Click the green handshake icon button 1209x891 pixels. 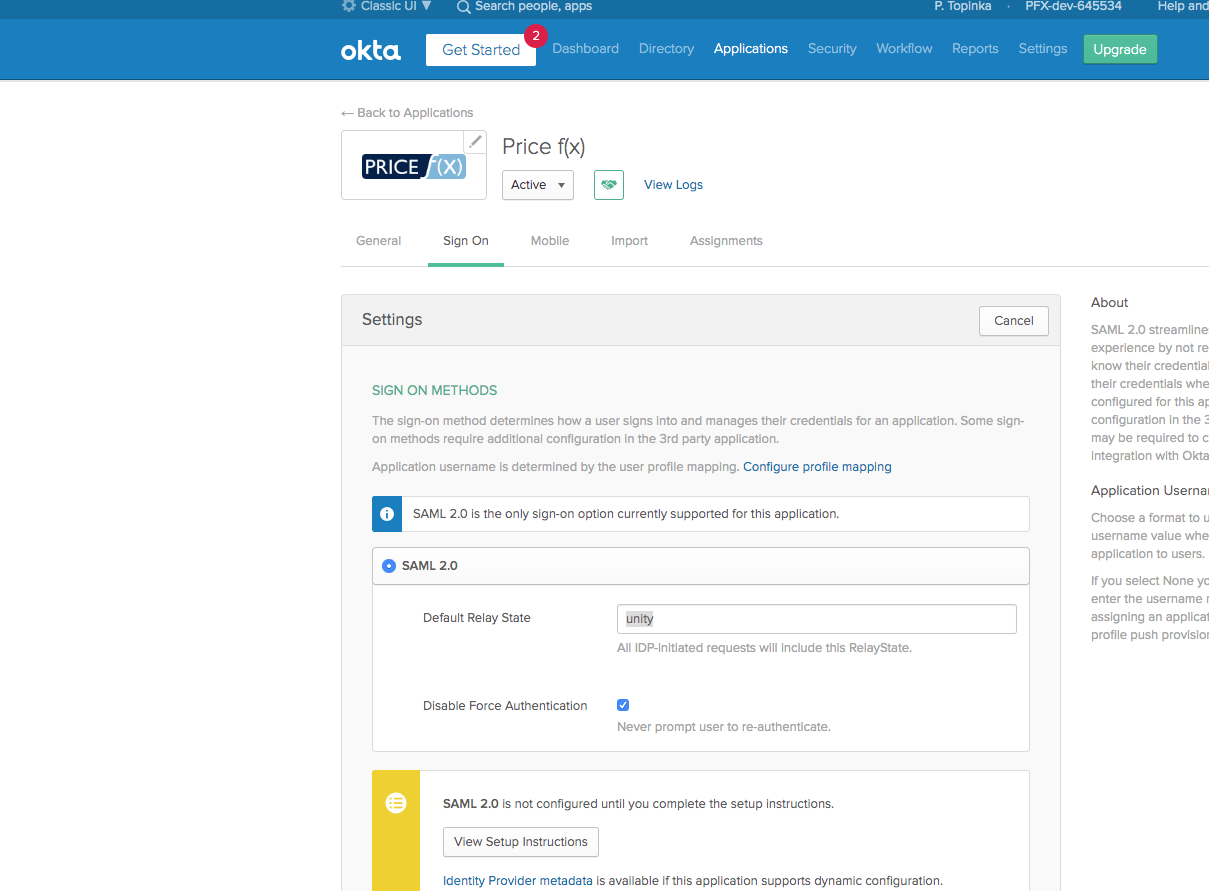[608, 185]
